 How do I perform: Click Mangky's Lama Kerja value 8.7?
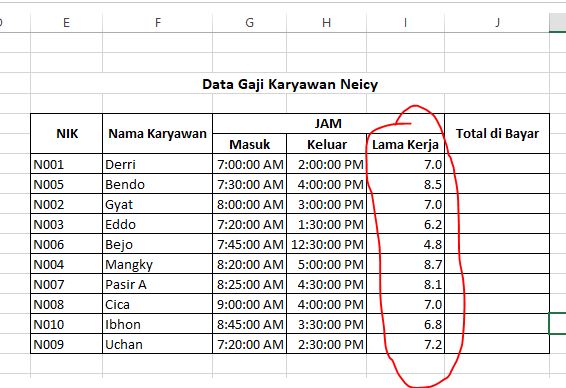pos(405,264)
